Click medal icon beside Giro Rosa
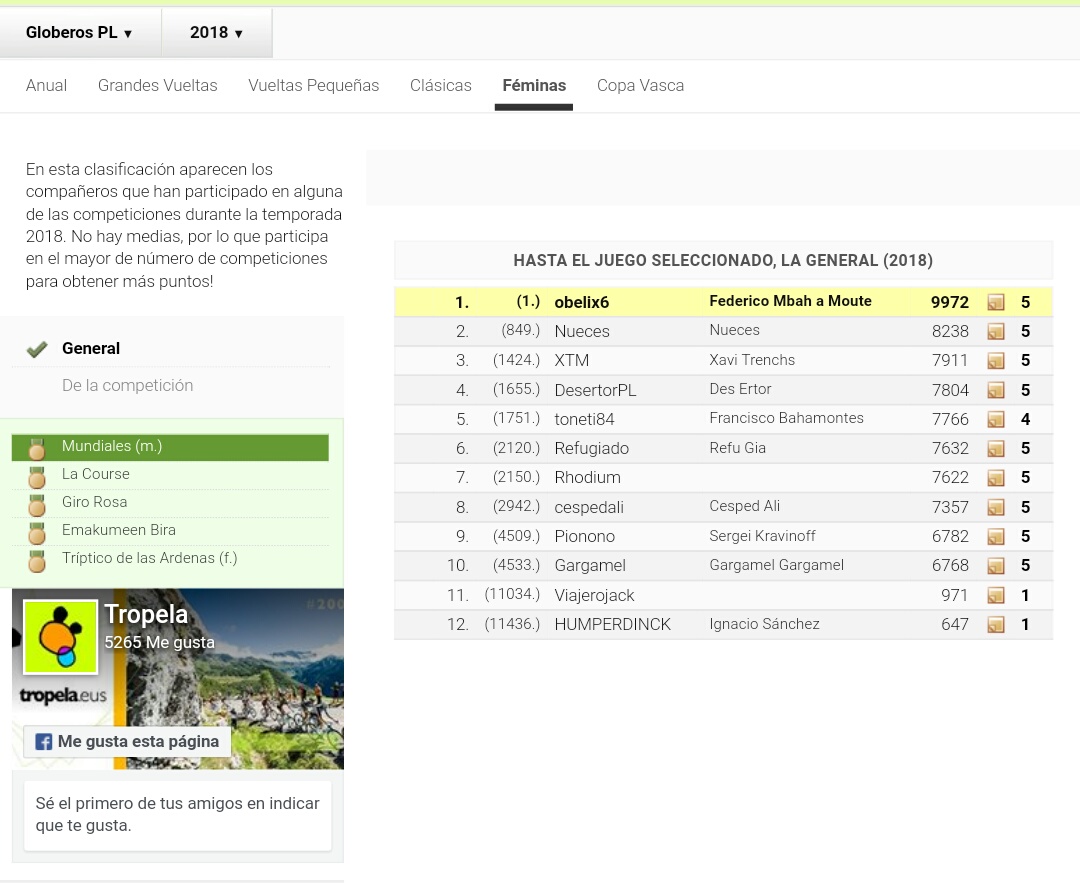 tap(37, 505)
